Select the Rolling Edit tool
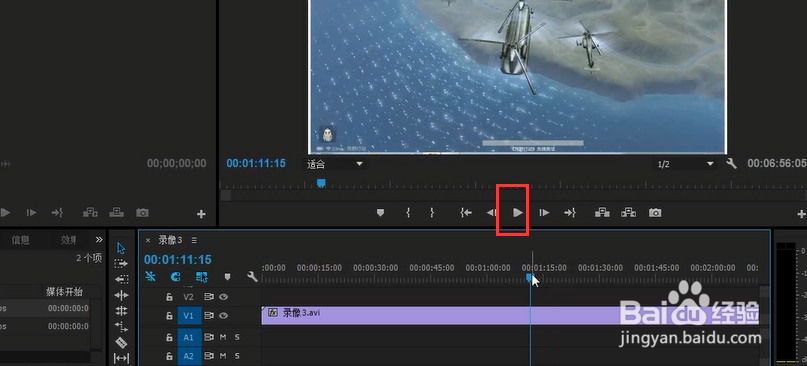 click(x=121, y=310)
